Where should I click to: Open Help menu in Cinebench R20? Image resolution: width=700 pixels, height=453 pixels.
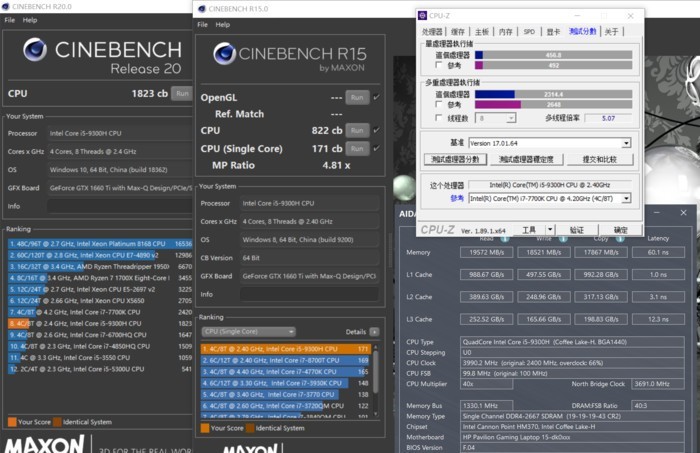pyautogui.click(x=30, y=20)
